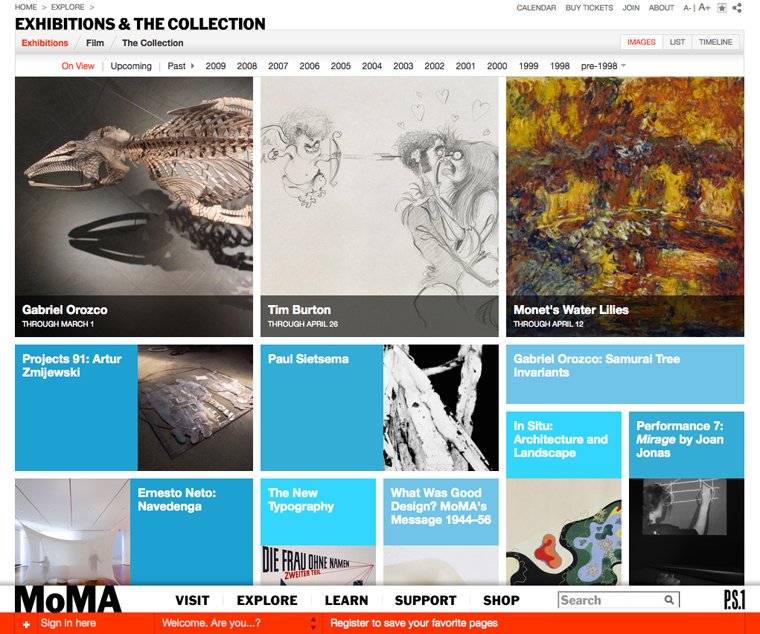Increase text size with A+ button
This screenshot has width=760, height=634.
tap(704, 8)
